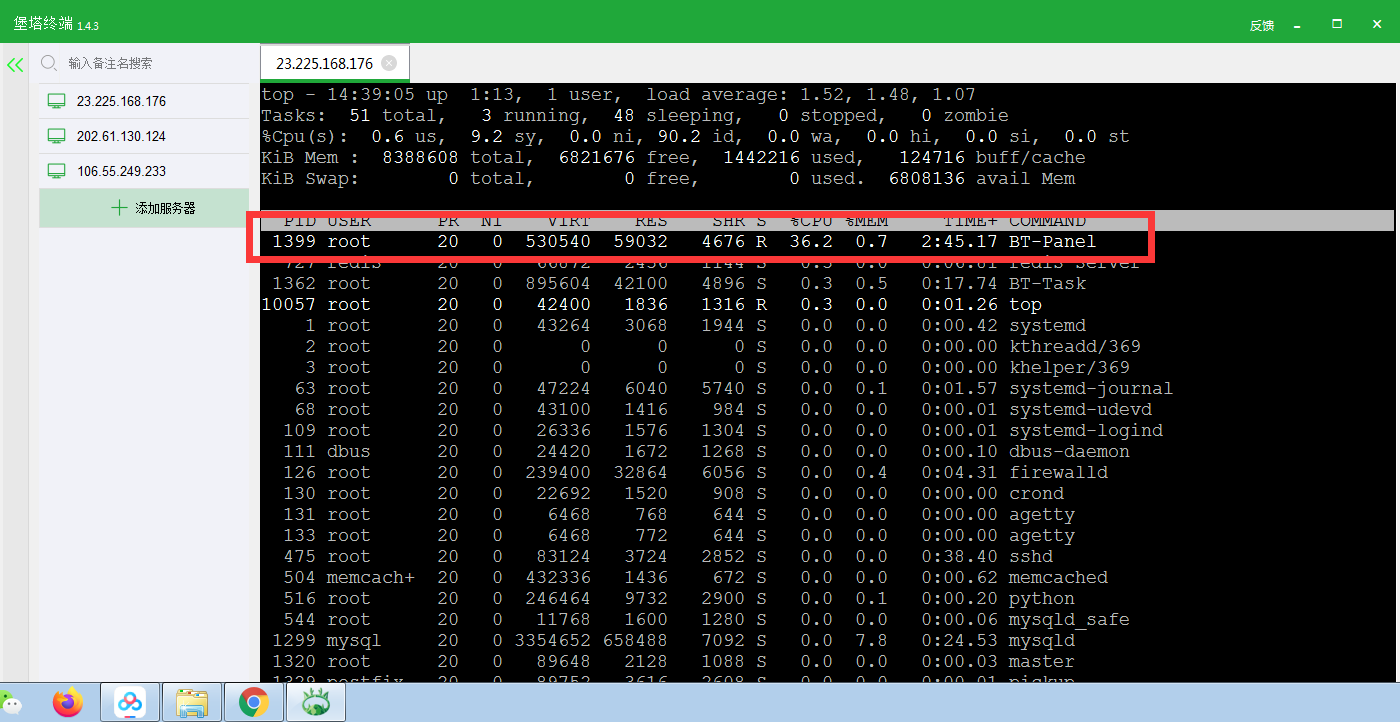
Task: Click the crond process name
Action: pyautogui.click(x=1036, y=493)
